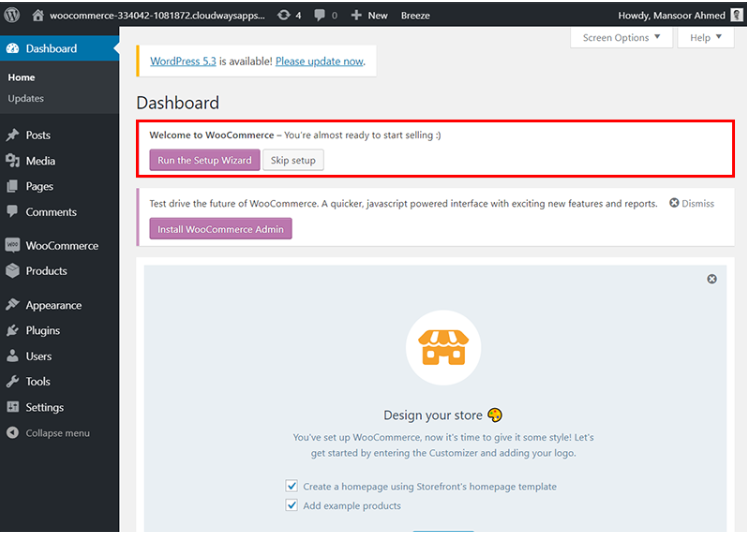Click the home icon beside the site name
747x536 pixels.
[38, 15]
